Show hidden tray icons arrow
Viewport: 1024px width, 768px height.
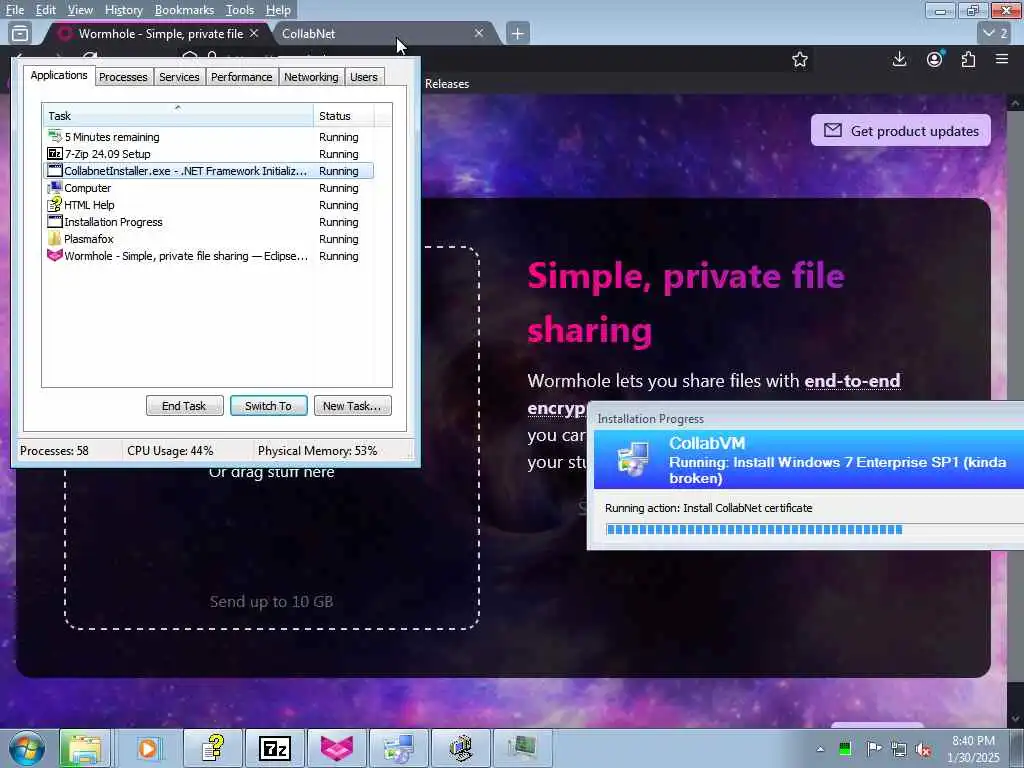point(820,749)
